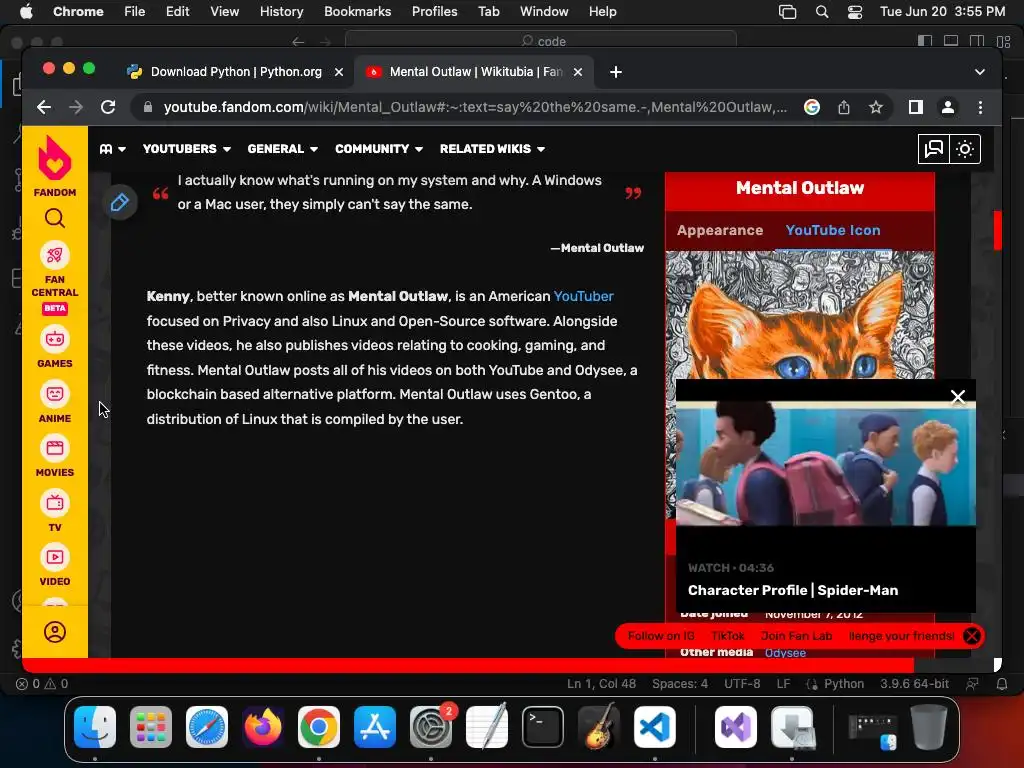Open the Chrome profile avatar icon
Viewport: 1024px width, 768px height.
[x=948, y=107]
